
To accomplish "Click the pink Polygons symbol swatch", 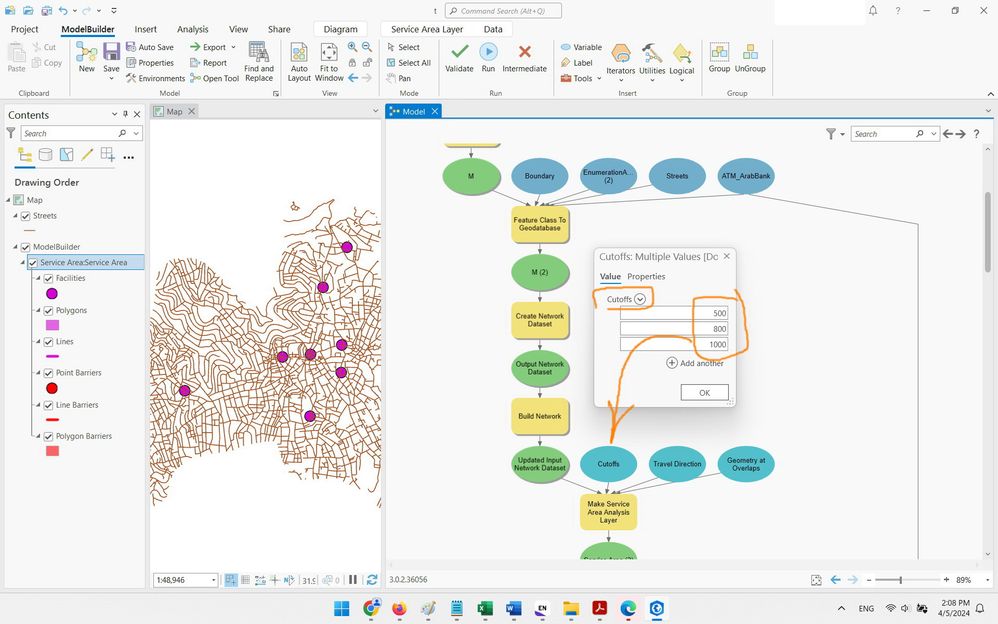I will tap(52, 325).
